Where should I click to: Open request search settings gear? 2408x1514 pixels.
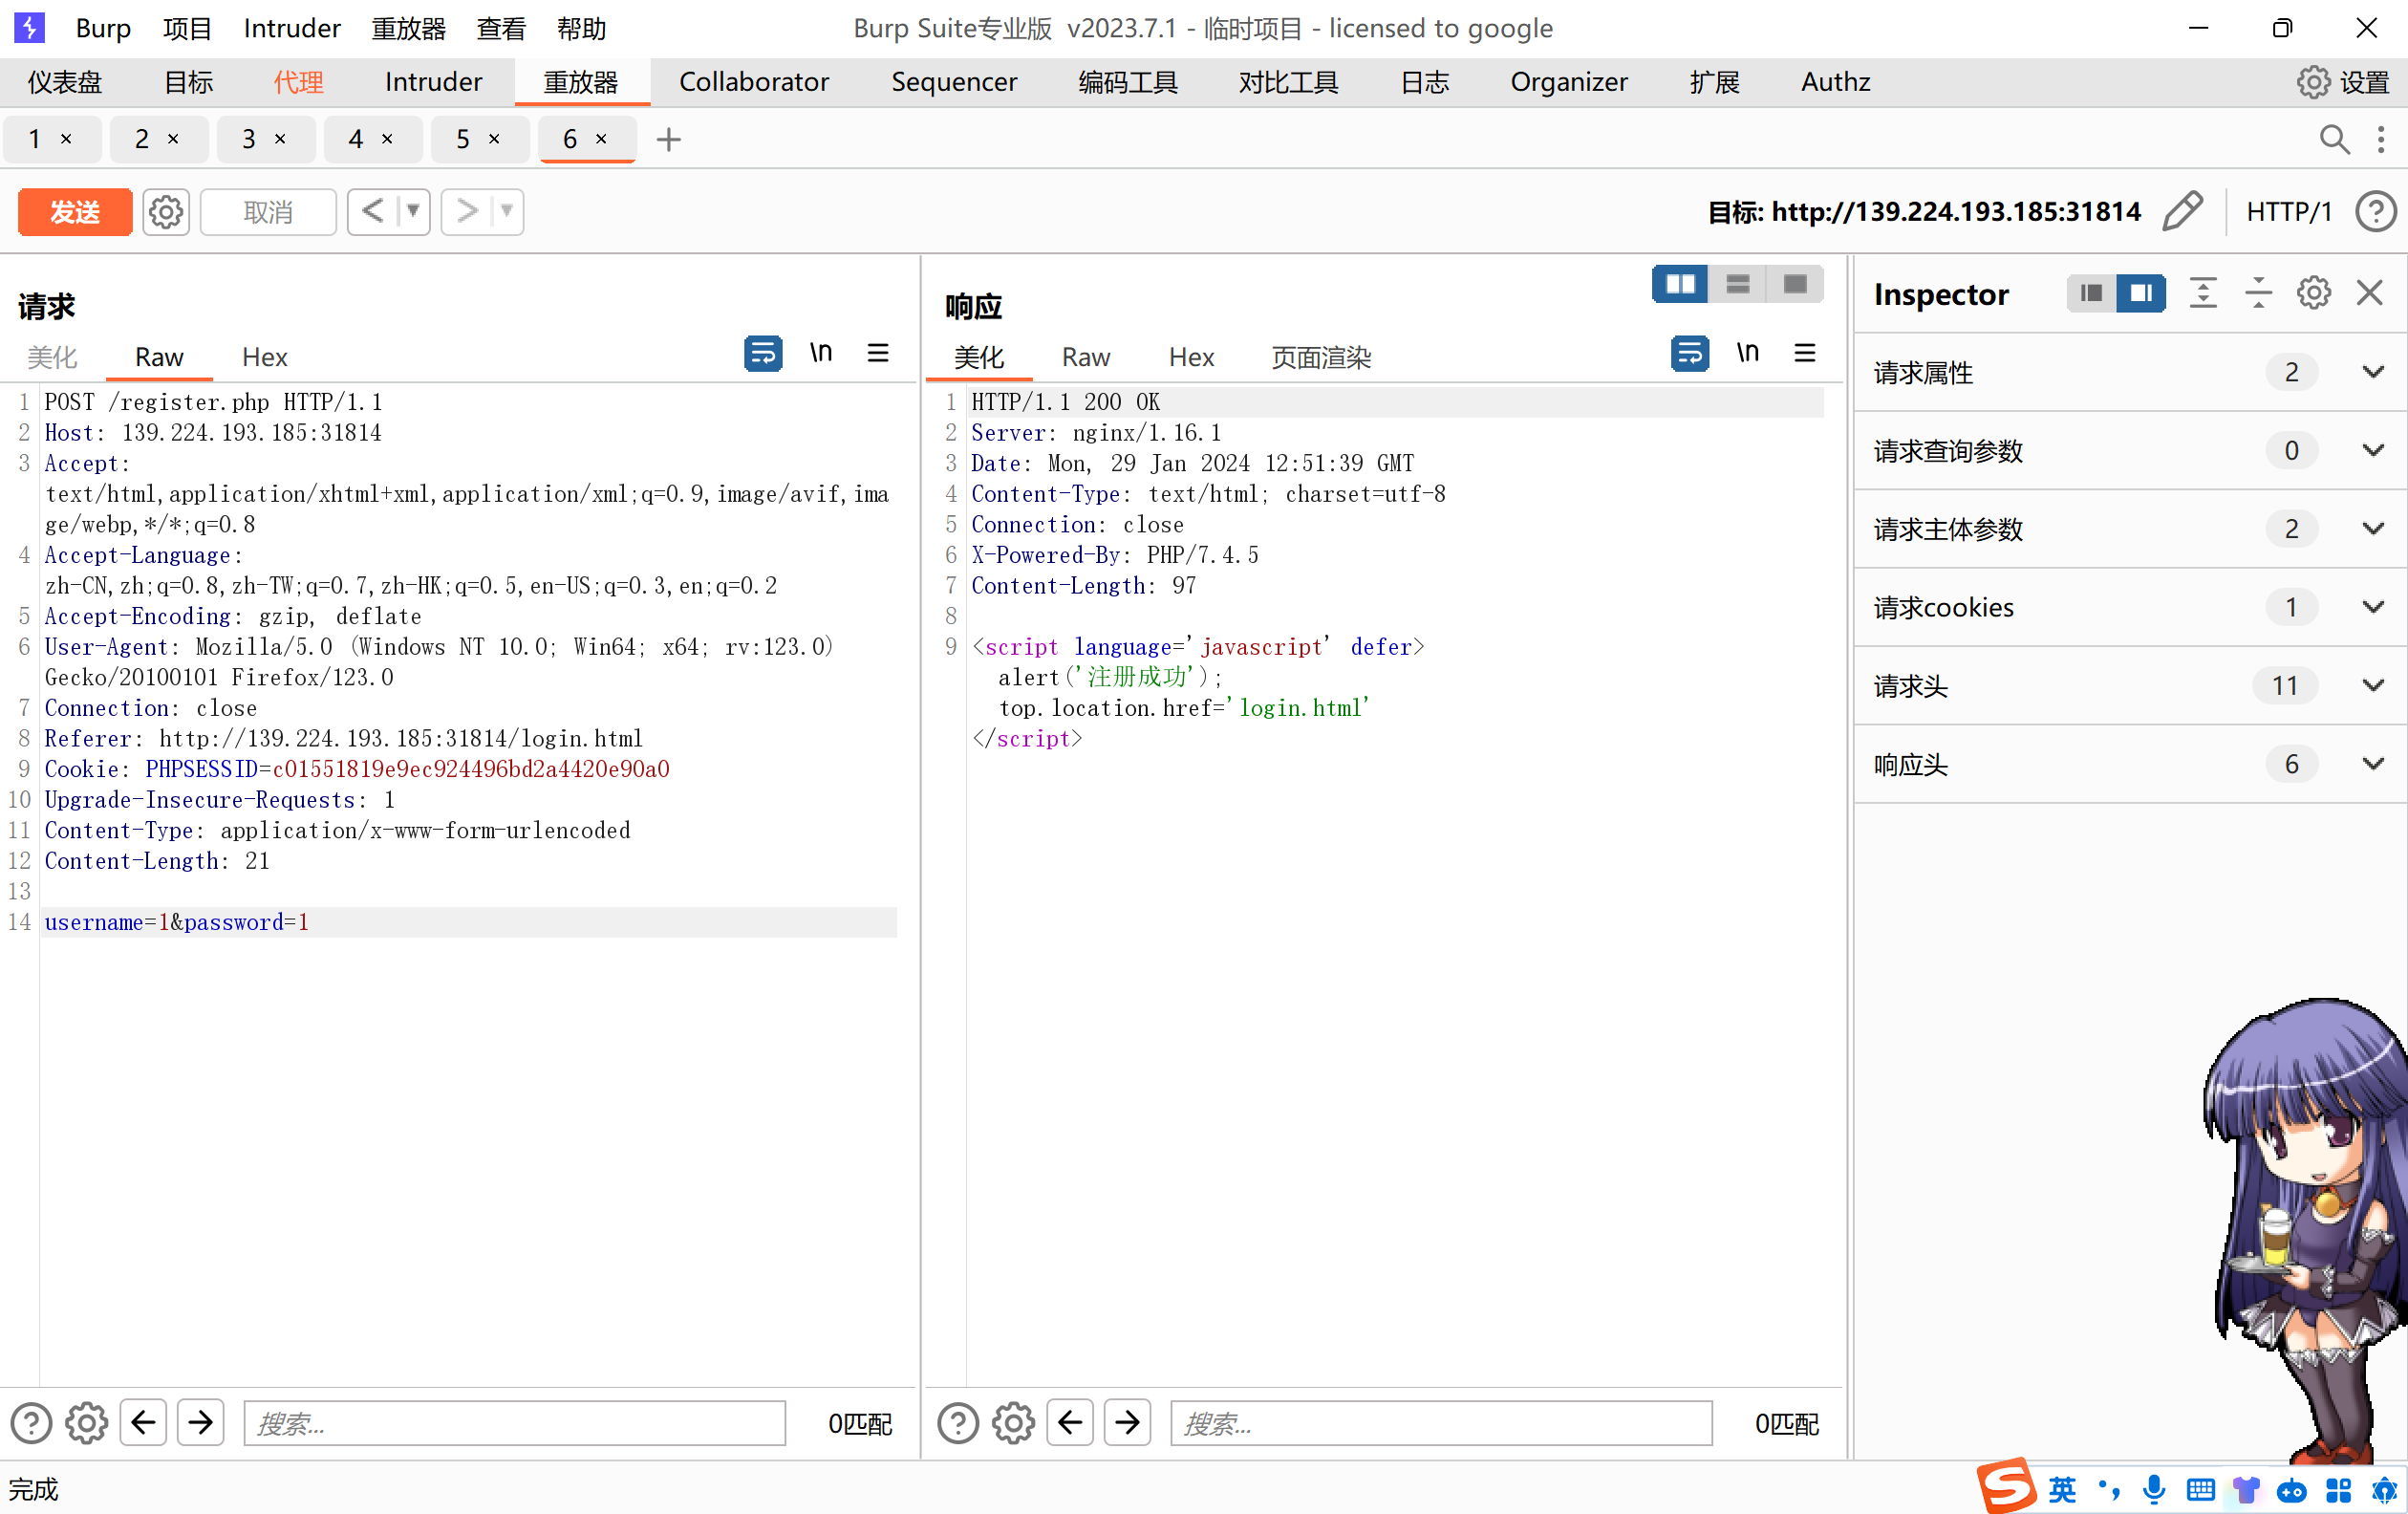coord(87,1423)
